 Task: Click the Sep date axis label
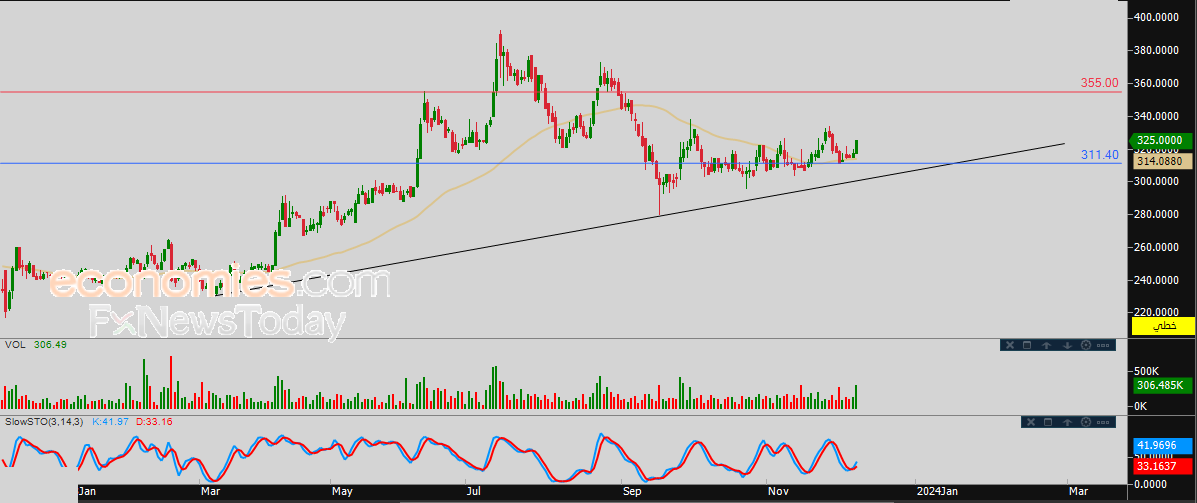point(631,491)
